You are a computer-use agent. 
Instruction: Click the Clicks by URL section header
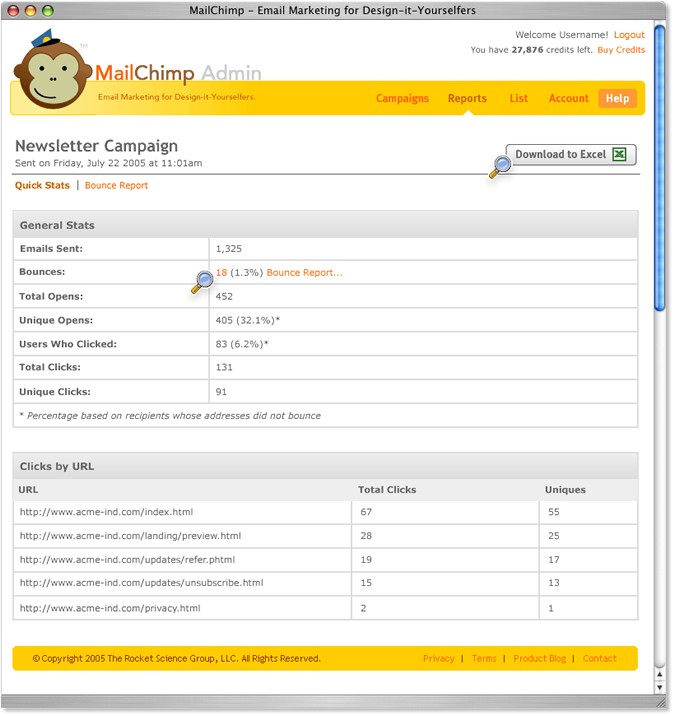[x=325, y=467]
